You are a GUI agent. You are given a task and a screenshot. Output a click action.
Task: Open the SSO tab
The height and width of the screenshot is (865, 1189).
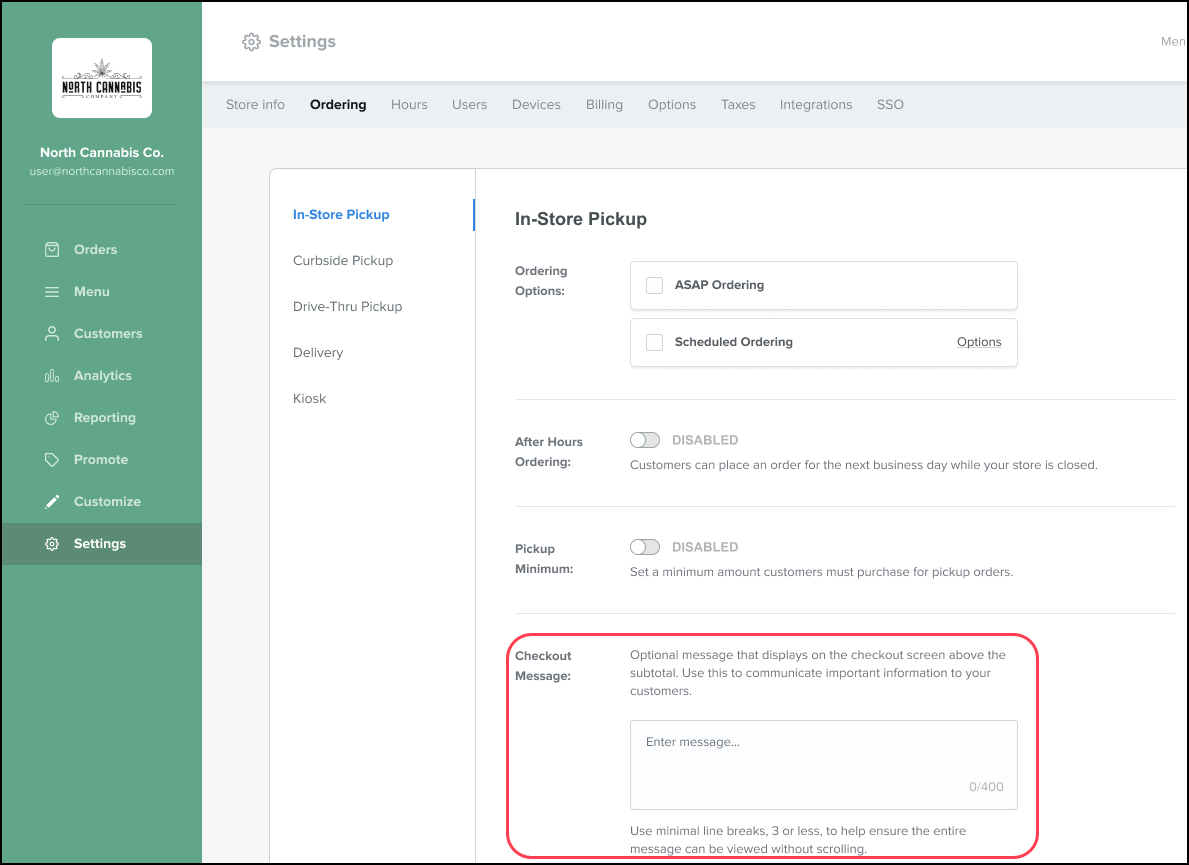890,105
